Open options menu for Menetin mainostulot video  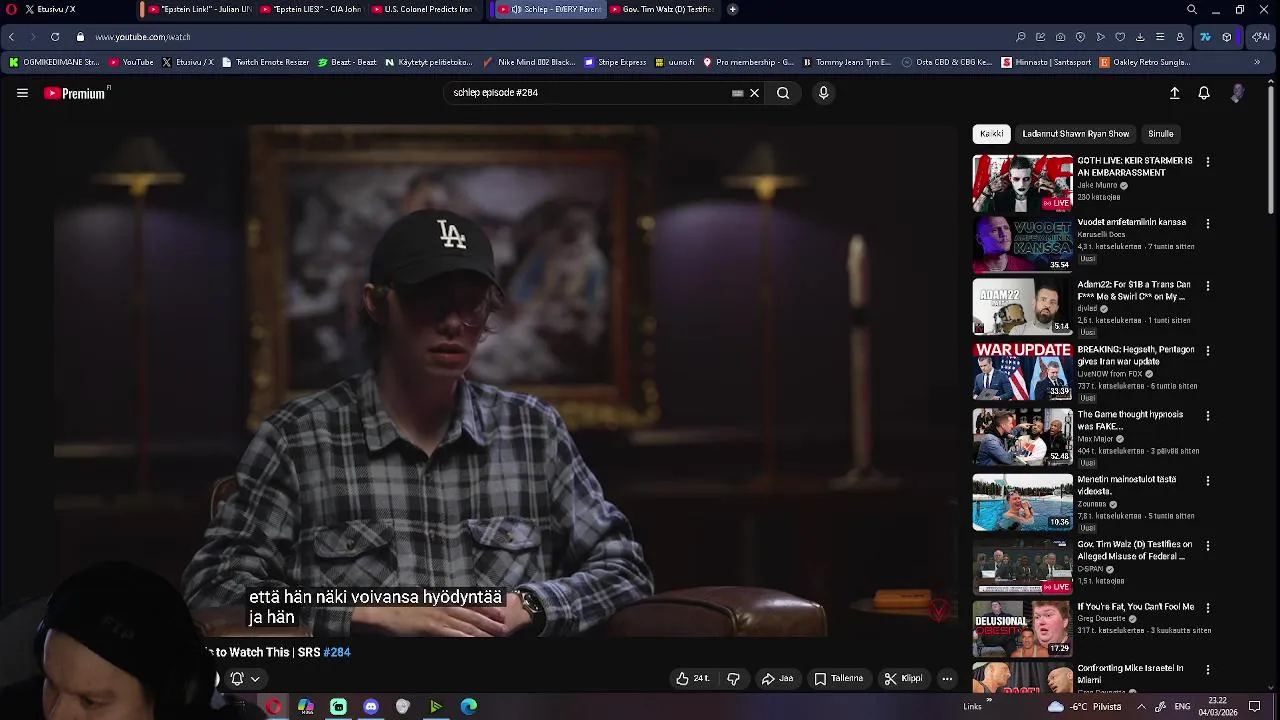1208,481
